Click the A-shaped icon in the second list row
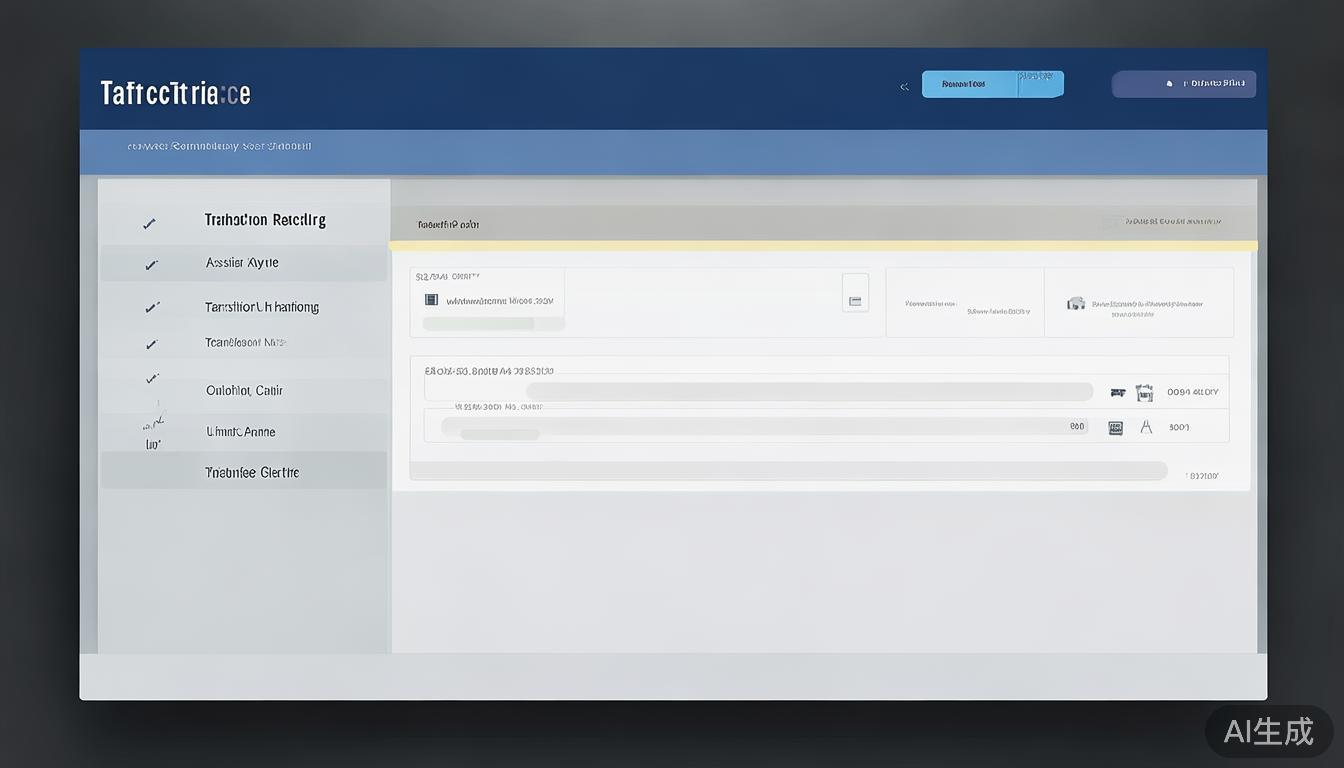 coord(1146,427)
